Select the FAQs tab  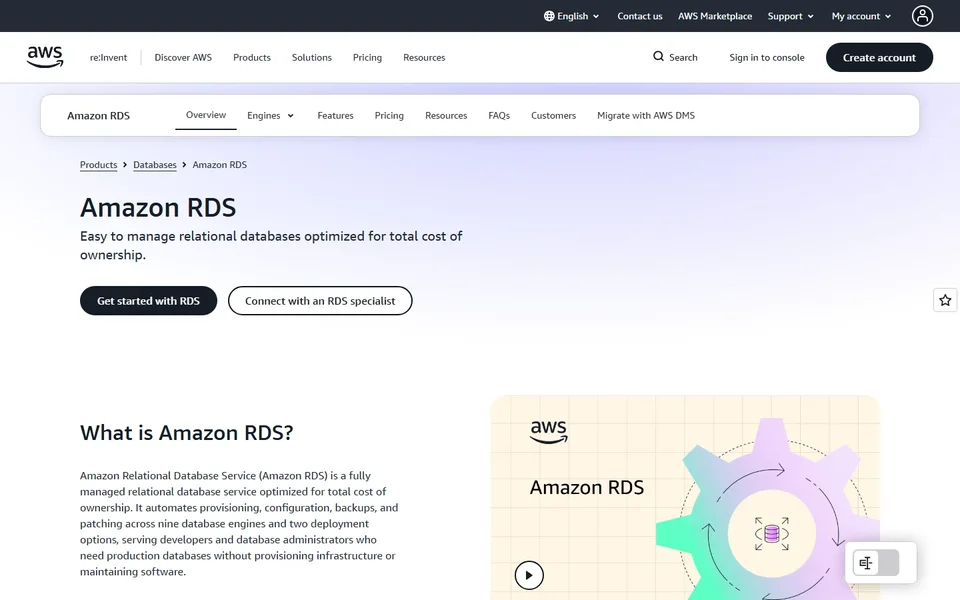pyautogui.click(x=499, y=115)
